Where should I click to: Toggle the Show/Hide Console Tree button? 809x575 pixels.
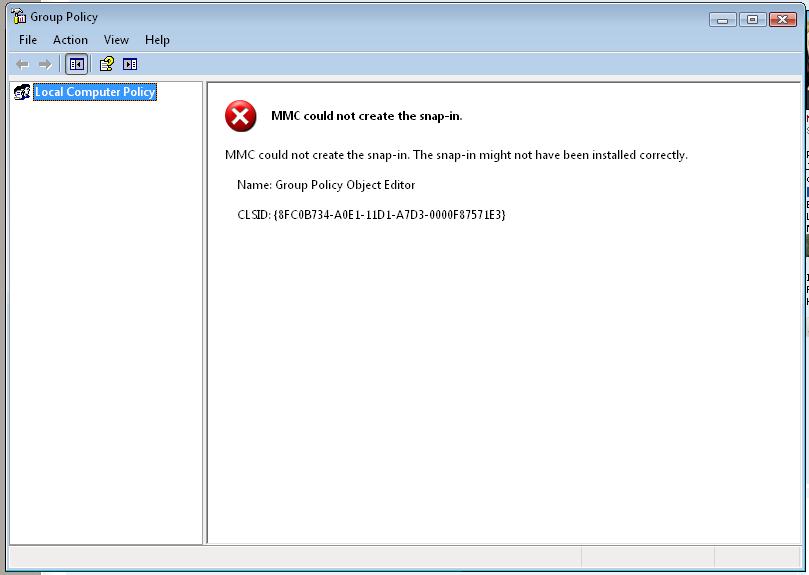pos(76,64)
